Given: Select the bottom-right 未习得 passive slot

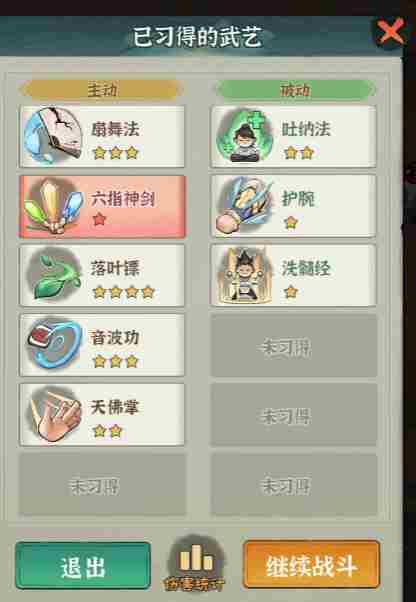Looking at the screenshot, I should click(x=294, y=485).
